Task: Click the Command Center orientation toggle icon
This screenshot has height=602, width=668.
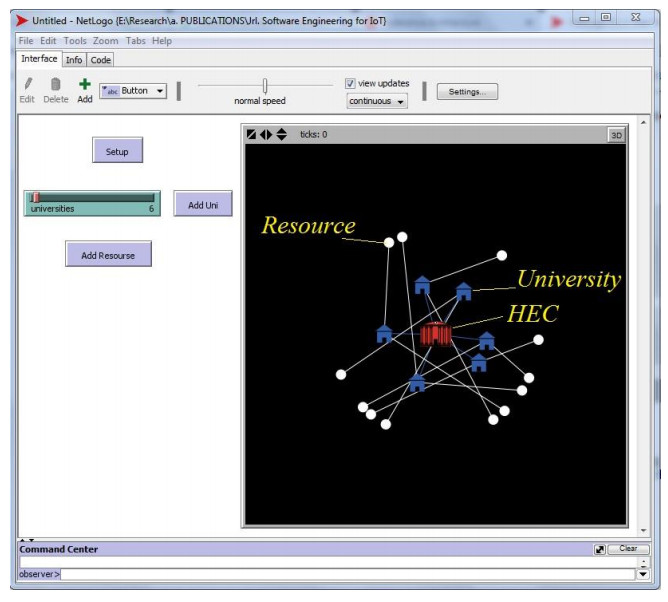Action: (599, 549)
